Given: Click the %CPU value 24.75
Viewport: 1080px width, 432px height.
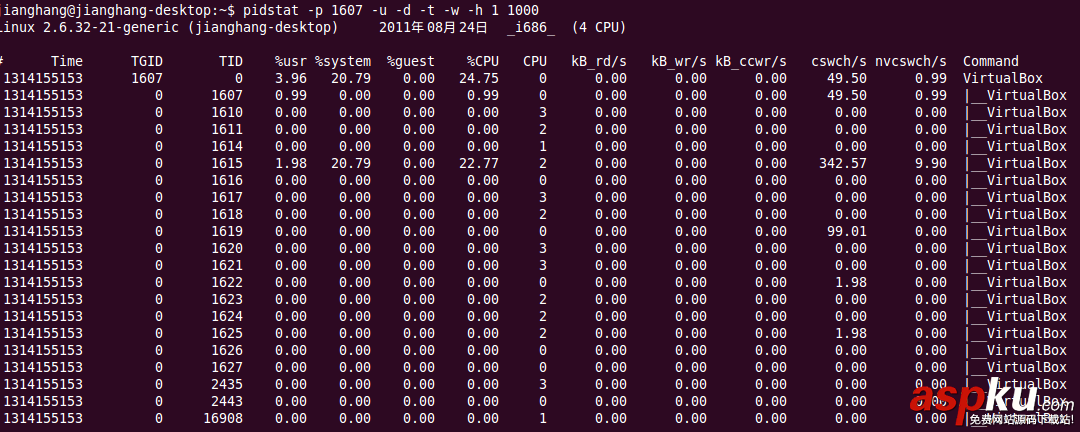Looking at the screenshot, I should [479, 79].
